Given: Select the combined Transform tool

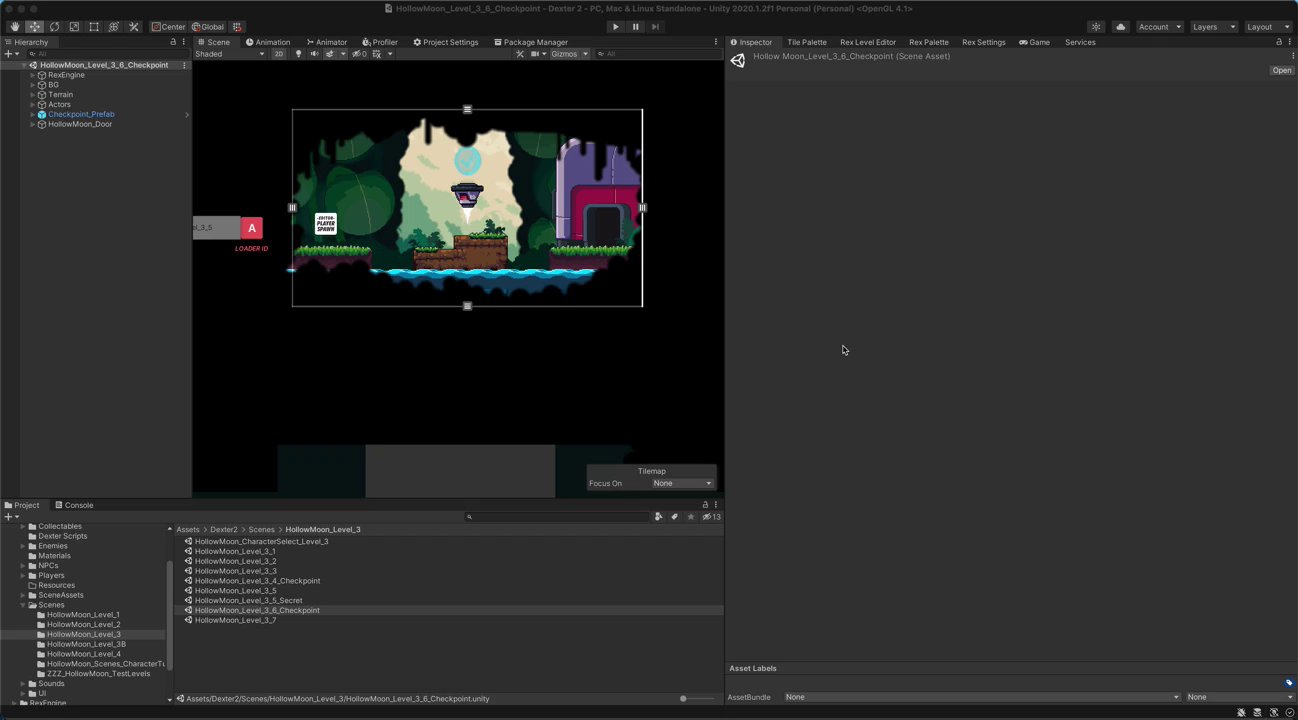Looking at the screenshot, I should click(x=113, y=27).
